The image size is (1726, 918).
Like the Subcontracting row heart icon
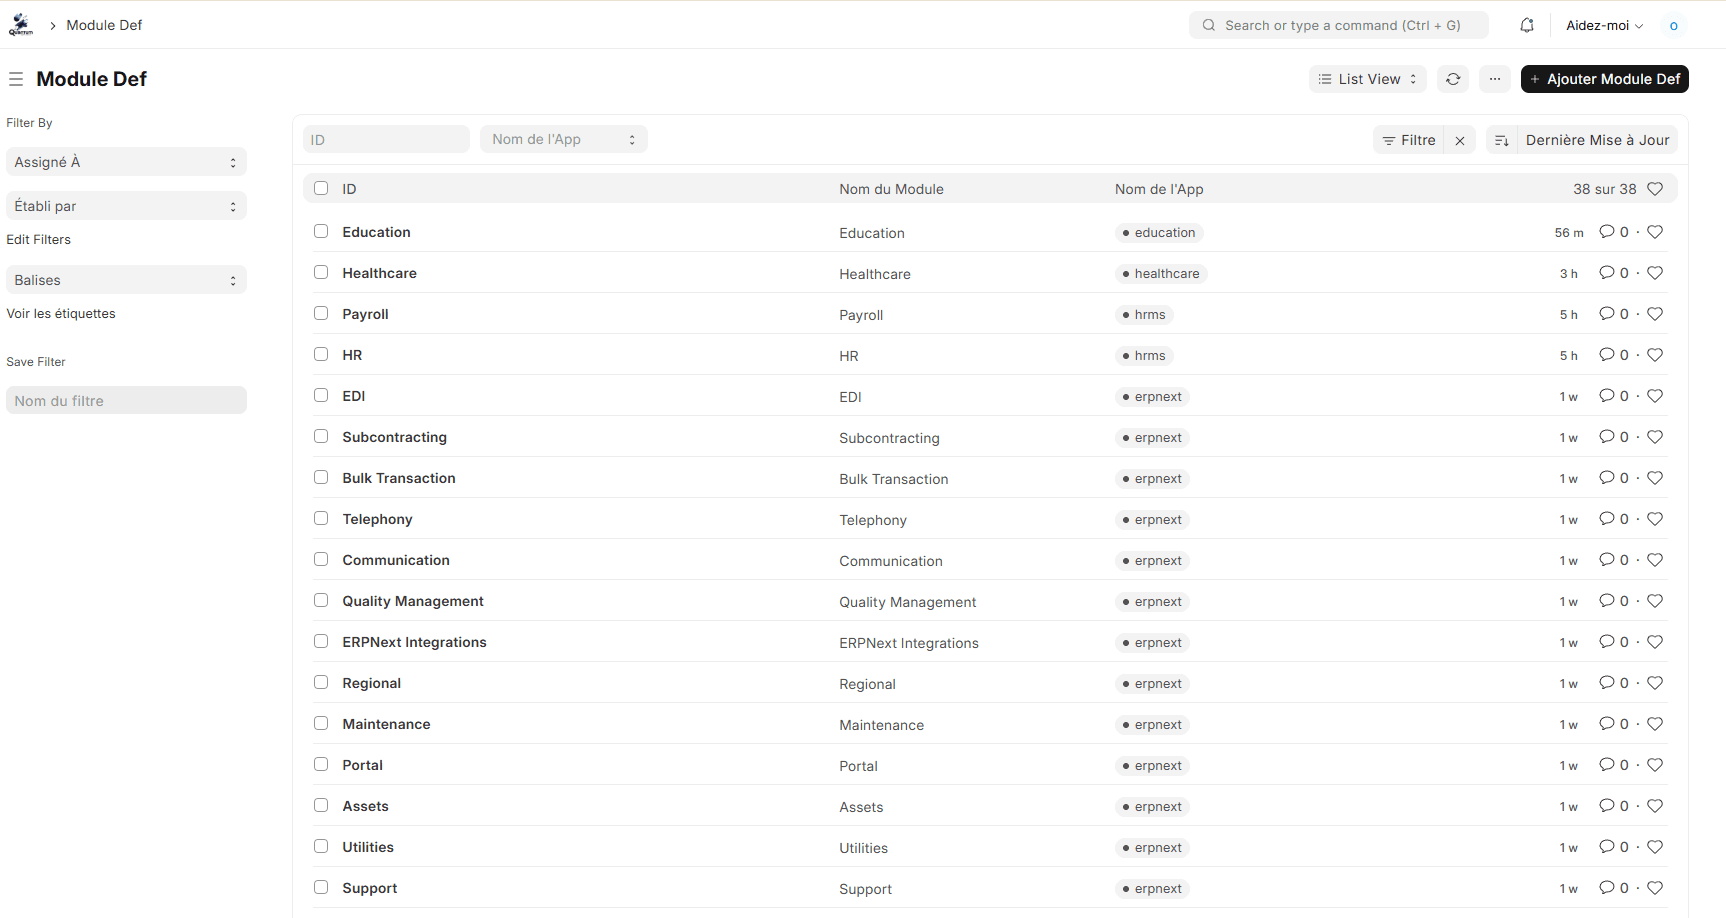1655,437
